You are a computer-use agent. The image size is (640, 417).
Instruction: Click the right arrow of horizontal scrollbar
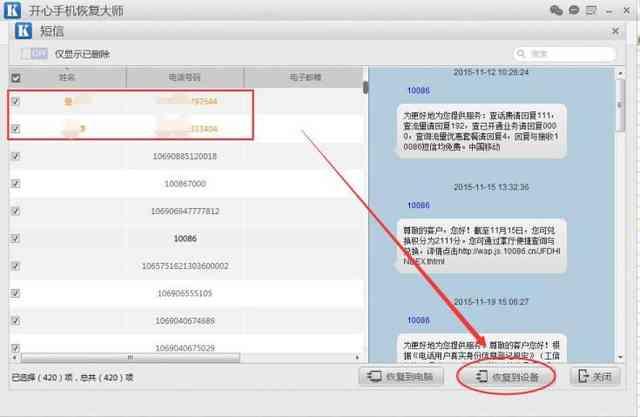(357, 357)
